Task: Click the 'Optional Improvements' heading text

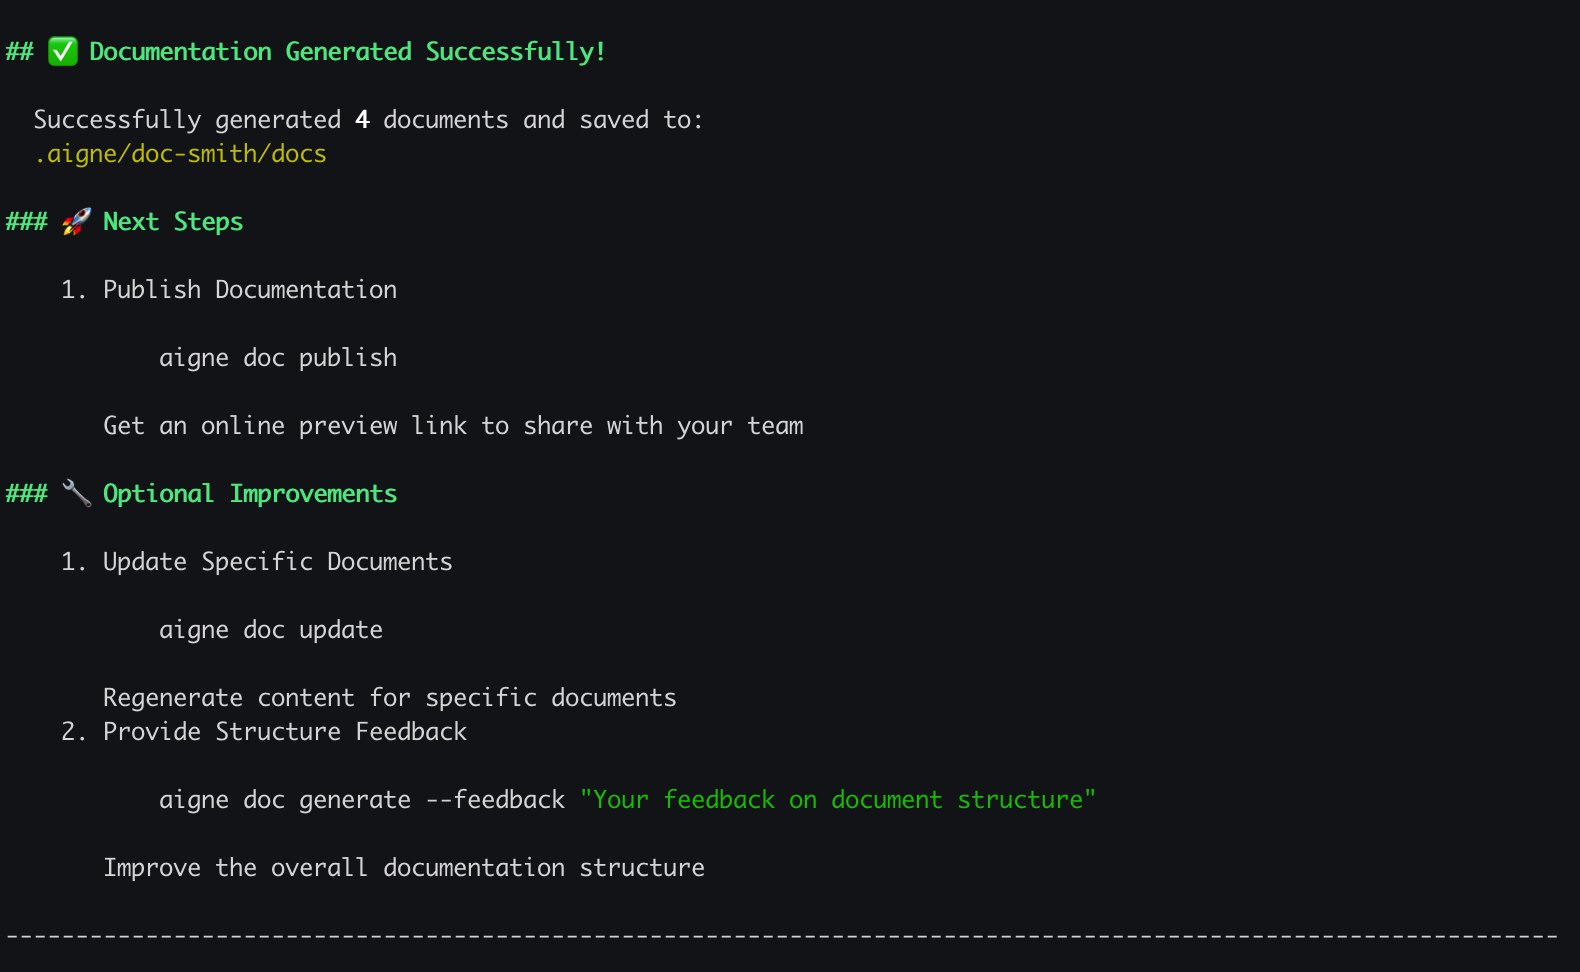Action: (250, 494)
